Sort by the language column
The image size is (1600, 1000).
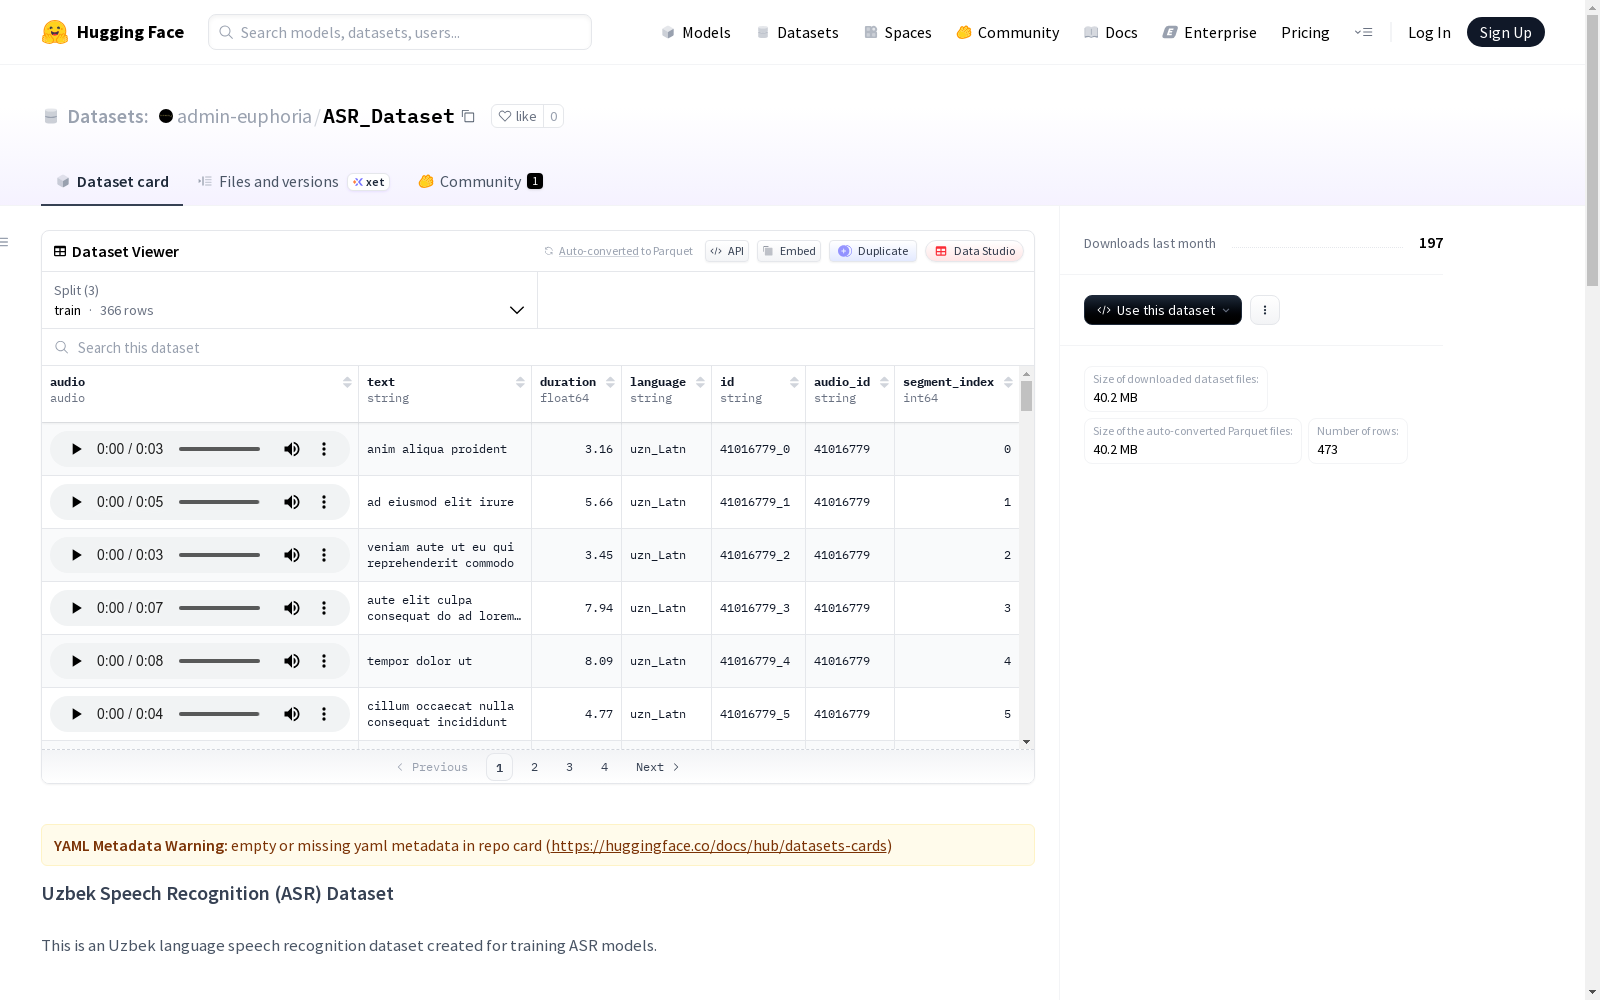click(700, 382)
